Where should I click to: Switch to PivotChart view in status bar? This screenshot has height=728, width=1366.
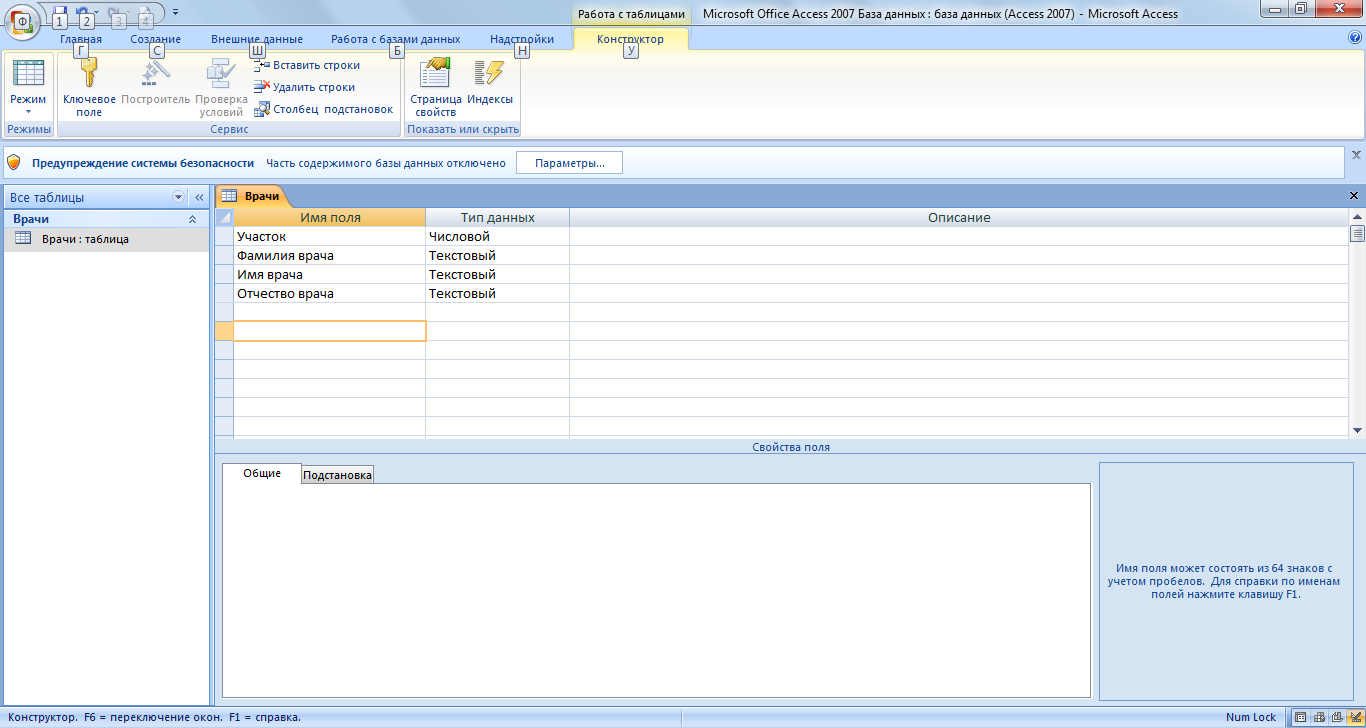click(x=1337, y=717)
